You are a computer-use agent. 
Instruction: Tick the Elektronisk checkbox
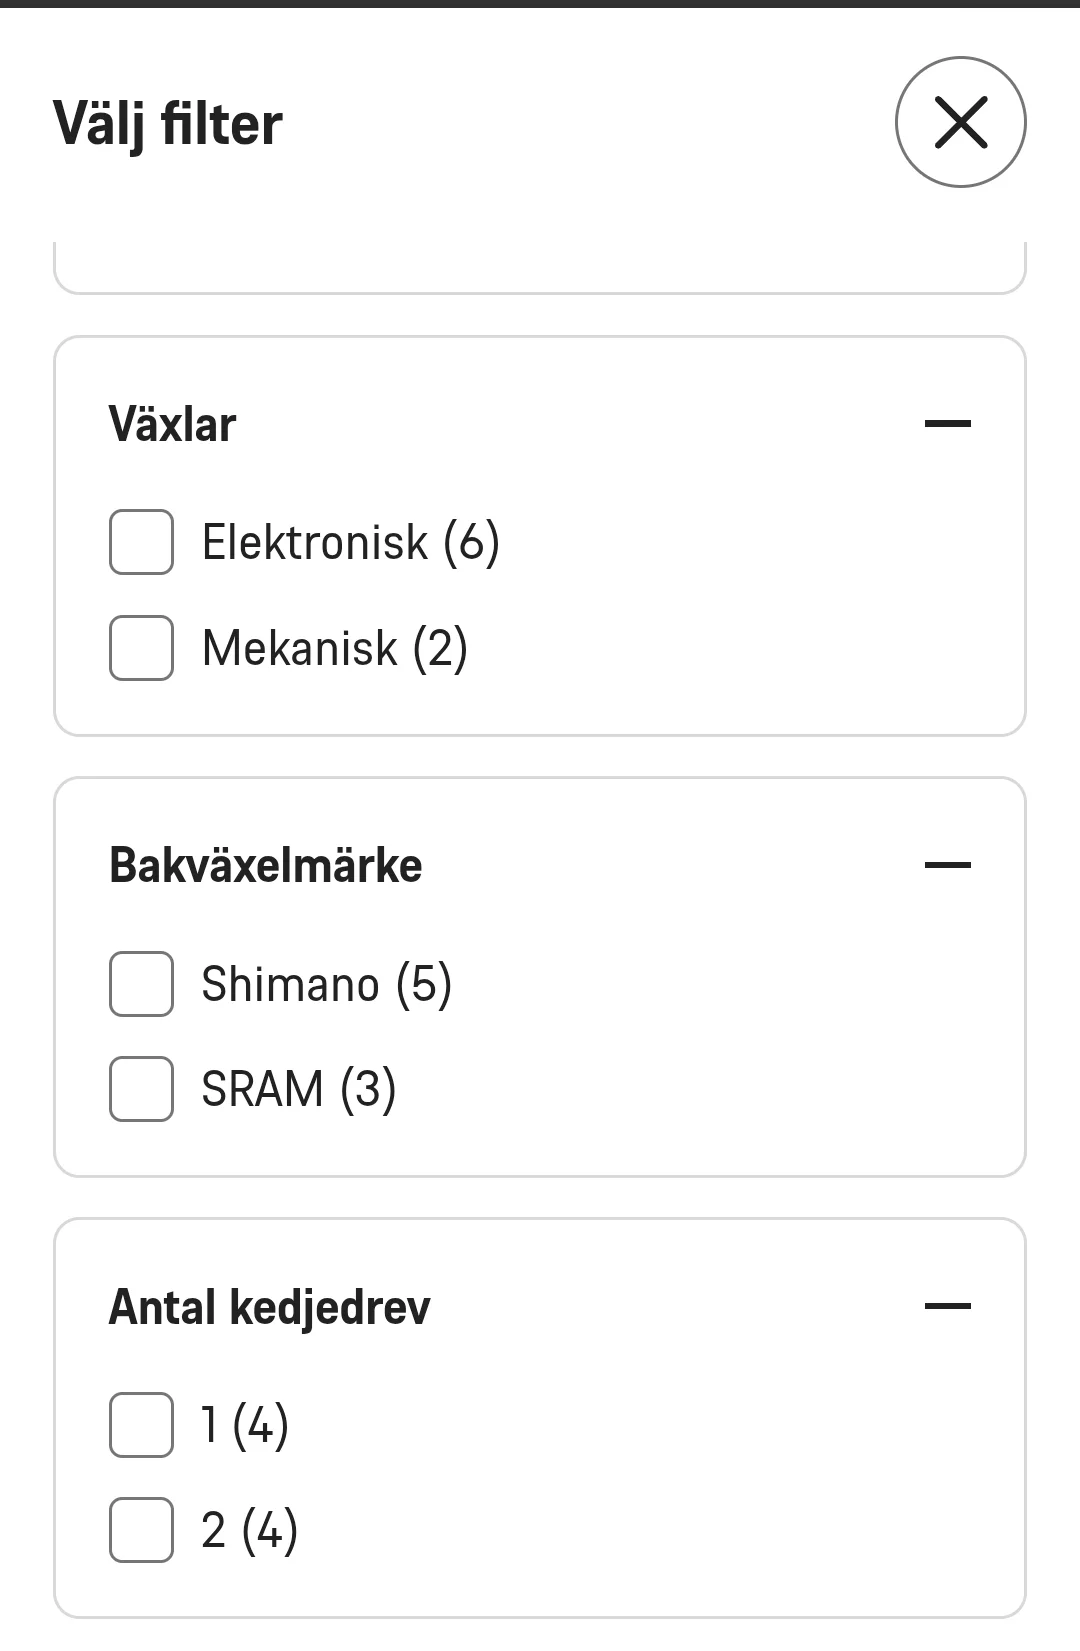(x=141, y=542)
